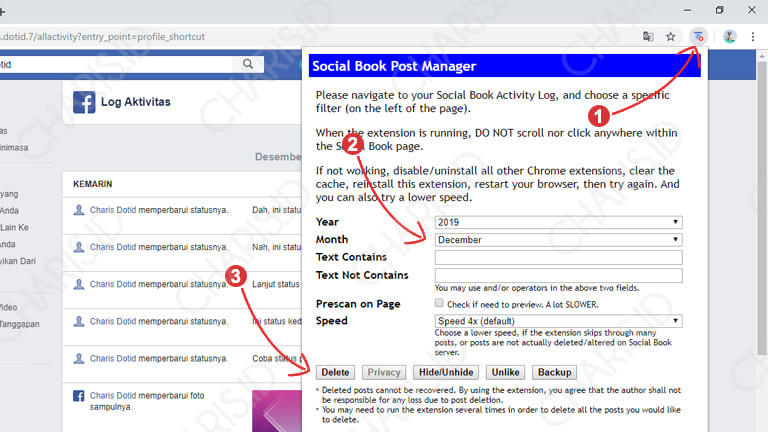Open the Month dropdown
This screenshot has width=768, height=432.
coord(558,240)
